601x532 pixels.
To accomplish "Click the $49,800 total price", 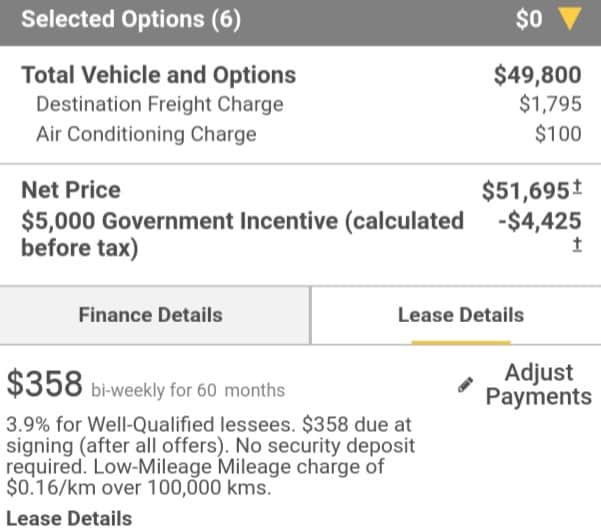I will [x=537, y=75].
